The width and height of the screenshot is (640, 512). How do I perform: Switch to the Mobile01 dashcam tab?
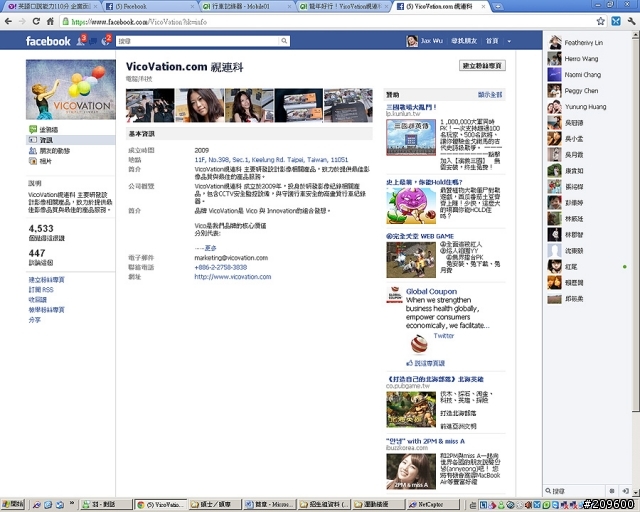pos(247,7)
